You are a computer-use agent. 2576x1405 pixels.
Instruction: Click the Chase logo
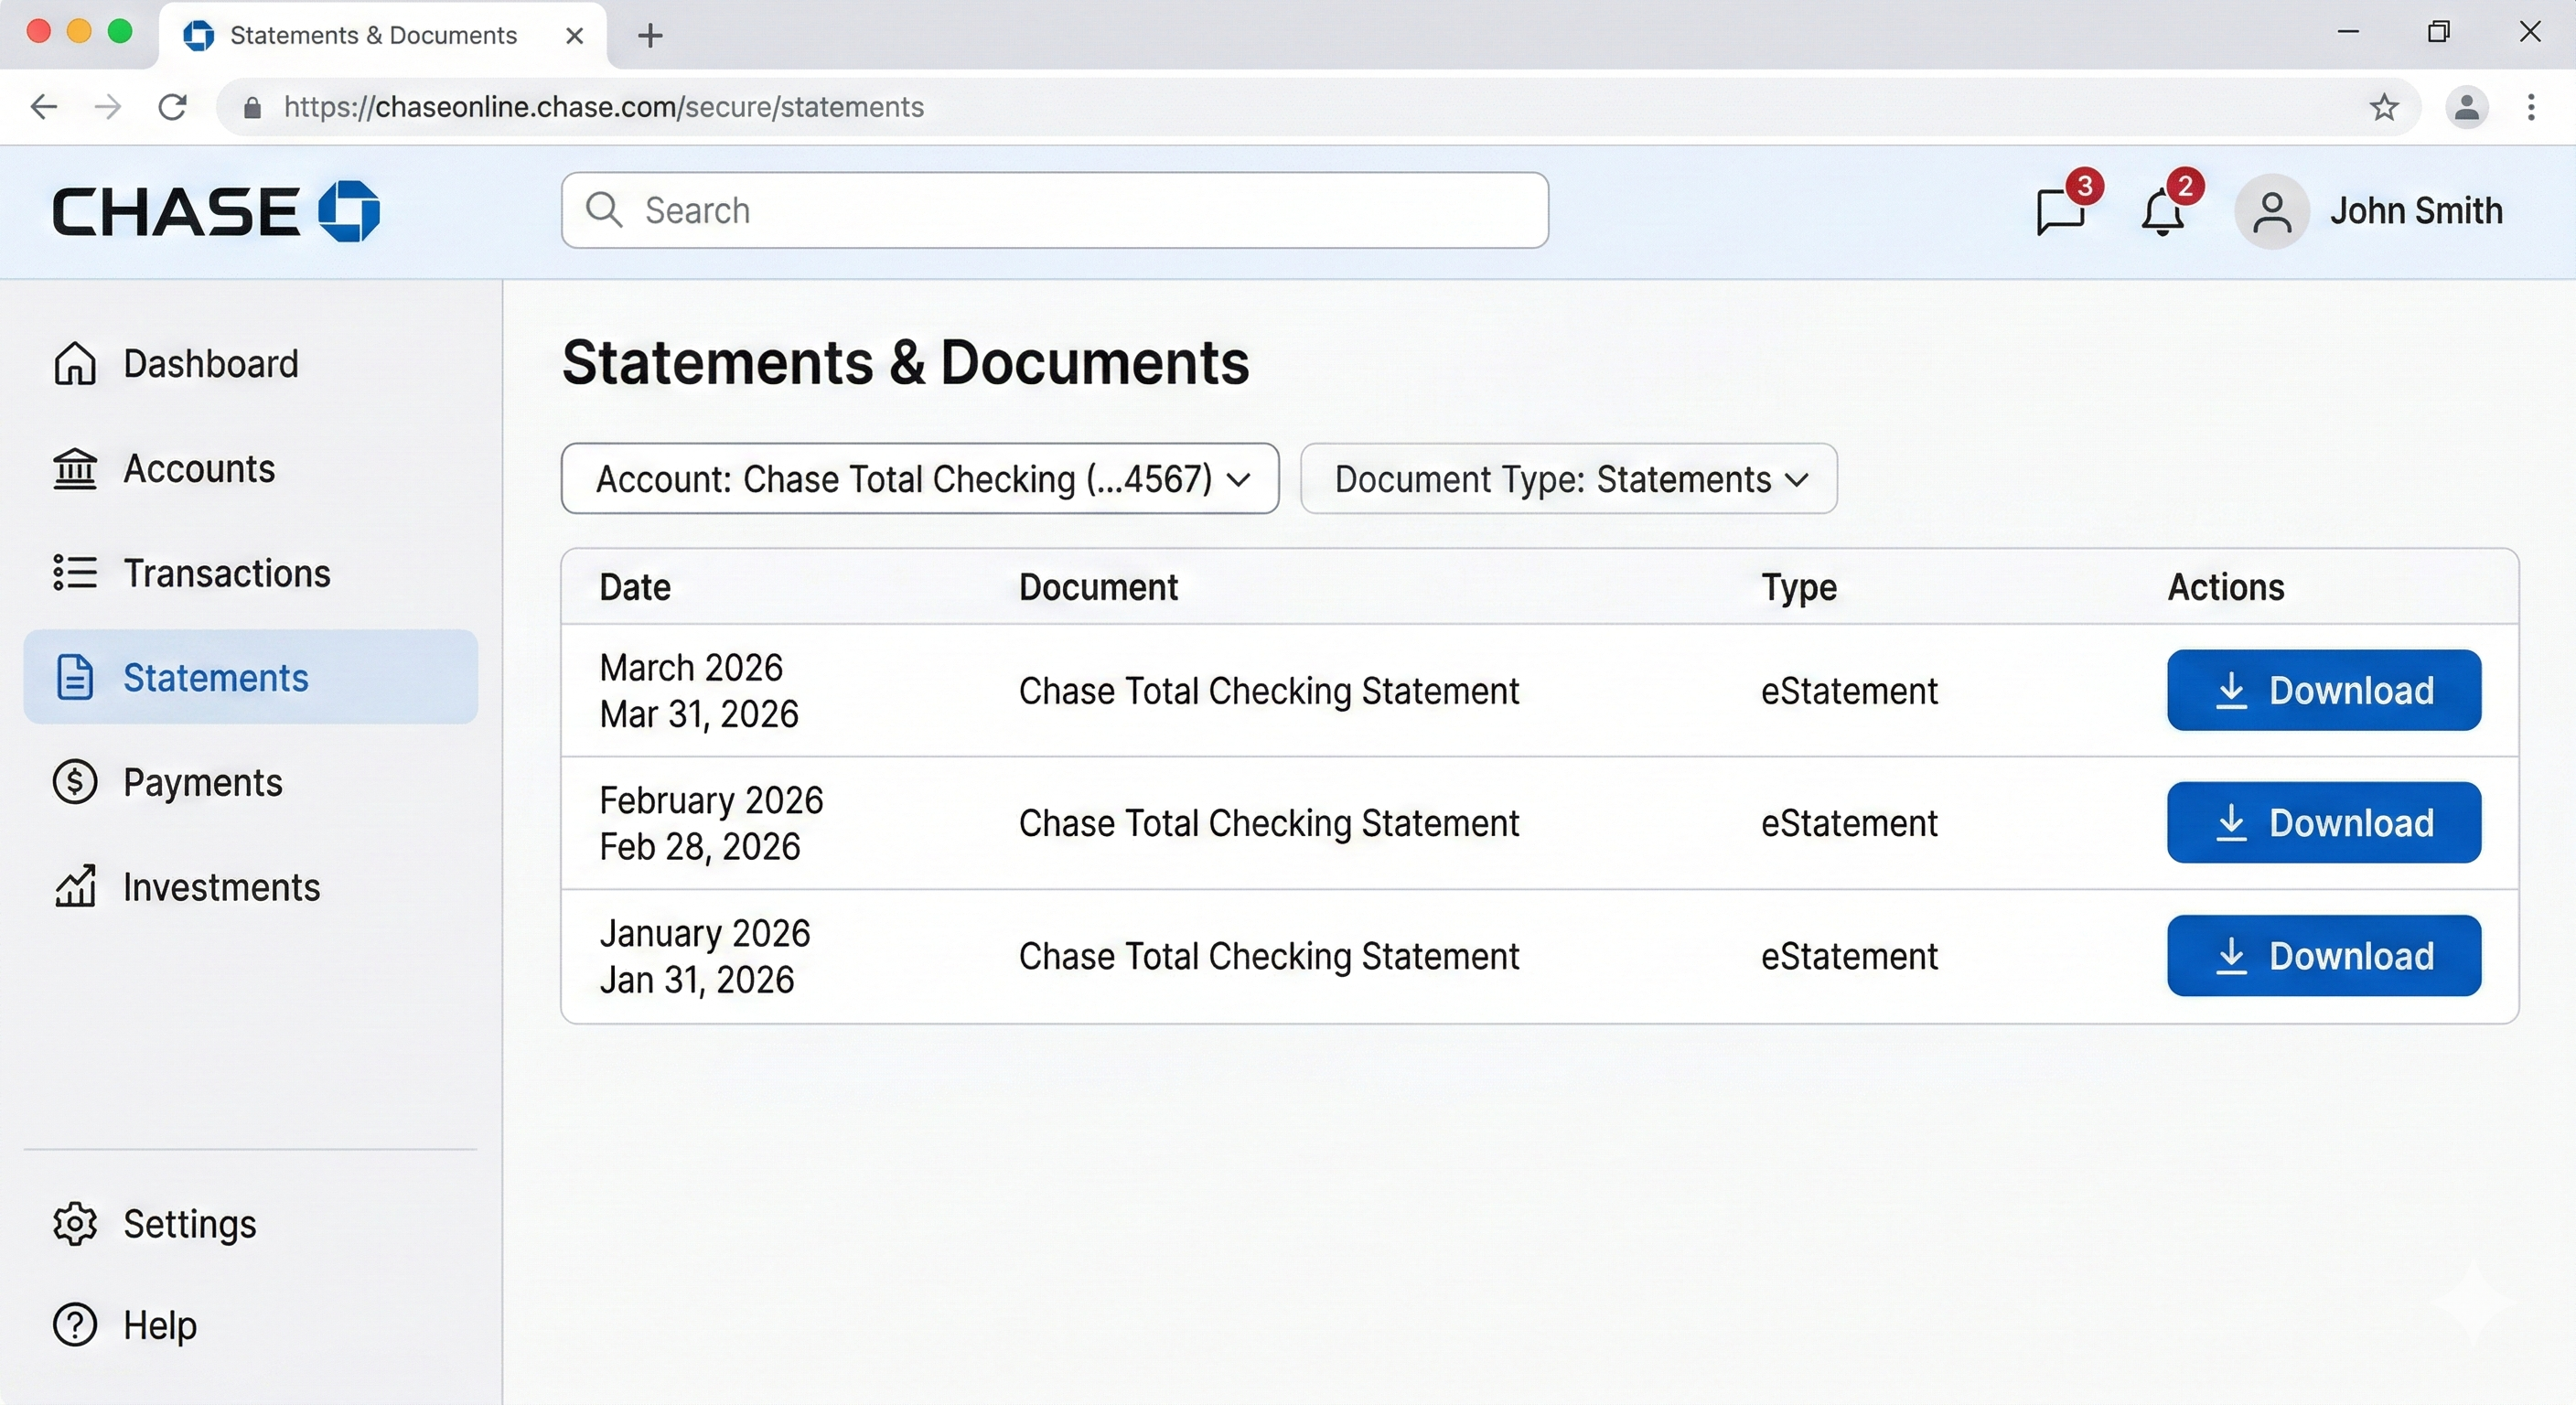click(x=216, y=211)
